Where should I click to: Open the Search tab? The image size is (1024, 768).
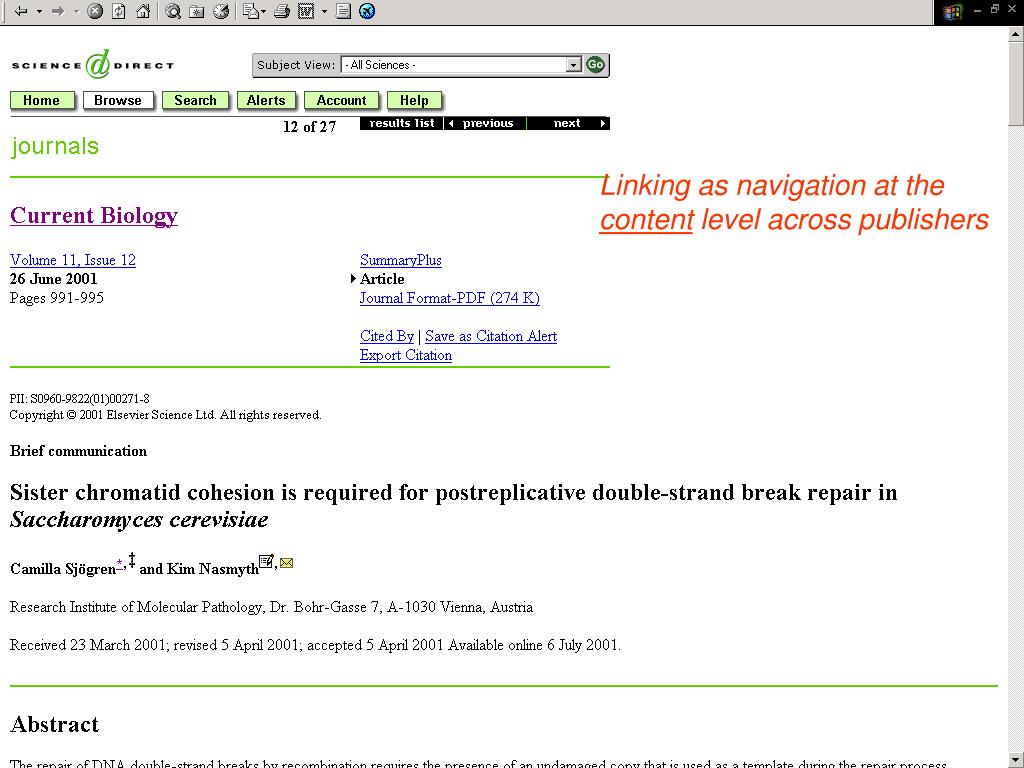pos(195,101)
